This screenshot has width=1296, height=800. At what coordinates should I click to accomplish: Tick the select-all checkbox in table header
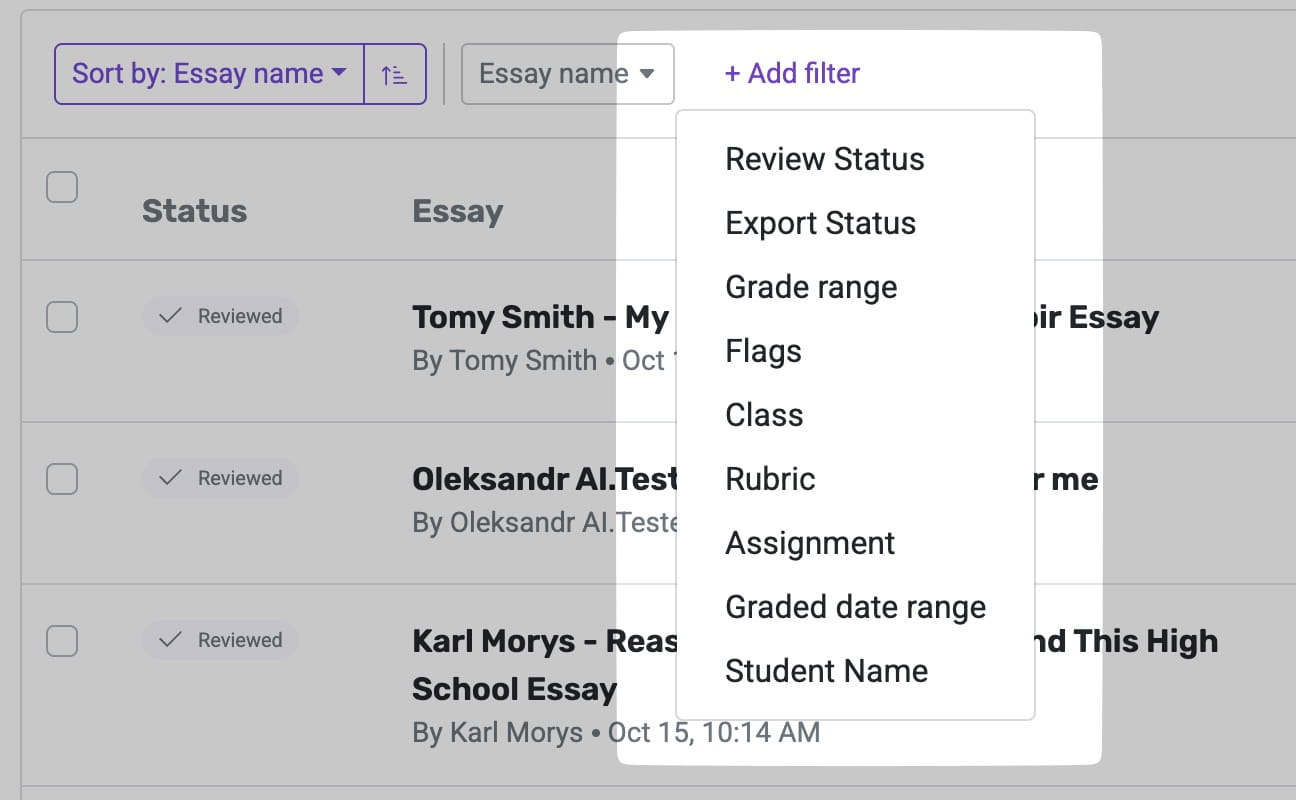(x=62, y=187)
